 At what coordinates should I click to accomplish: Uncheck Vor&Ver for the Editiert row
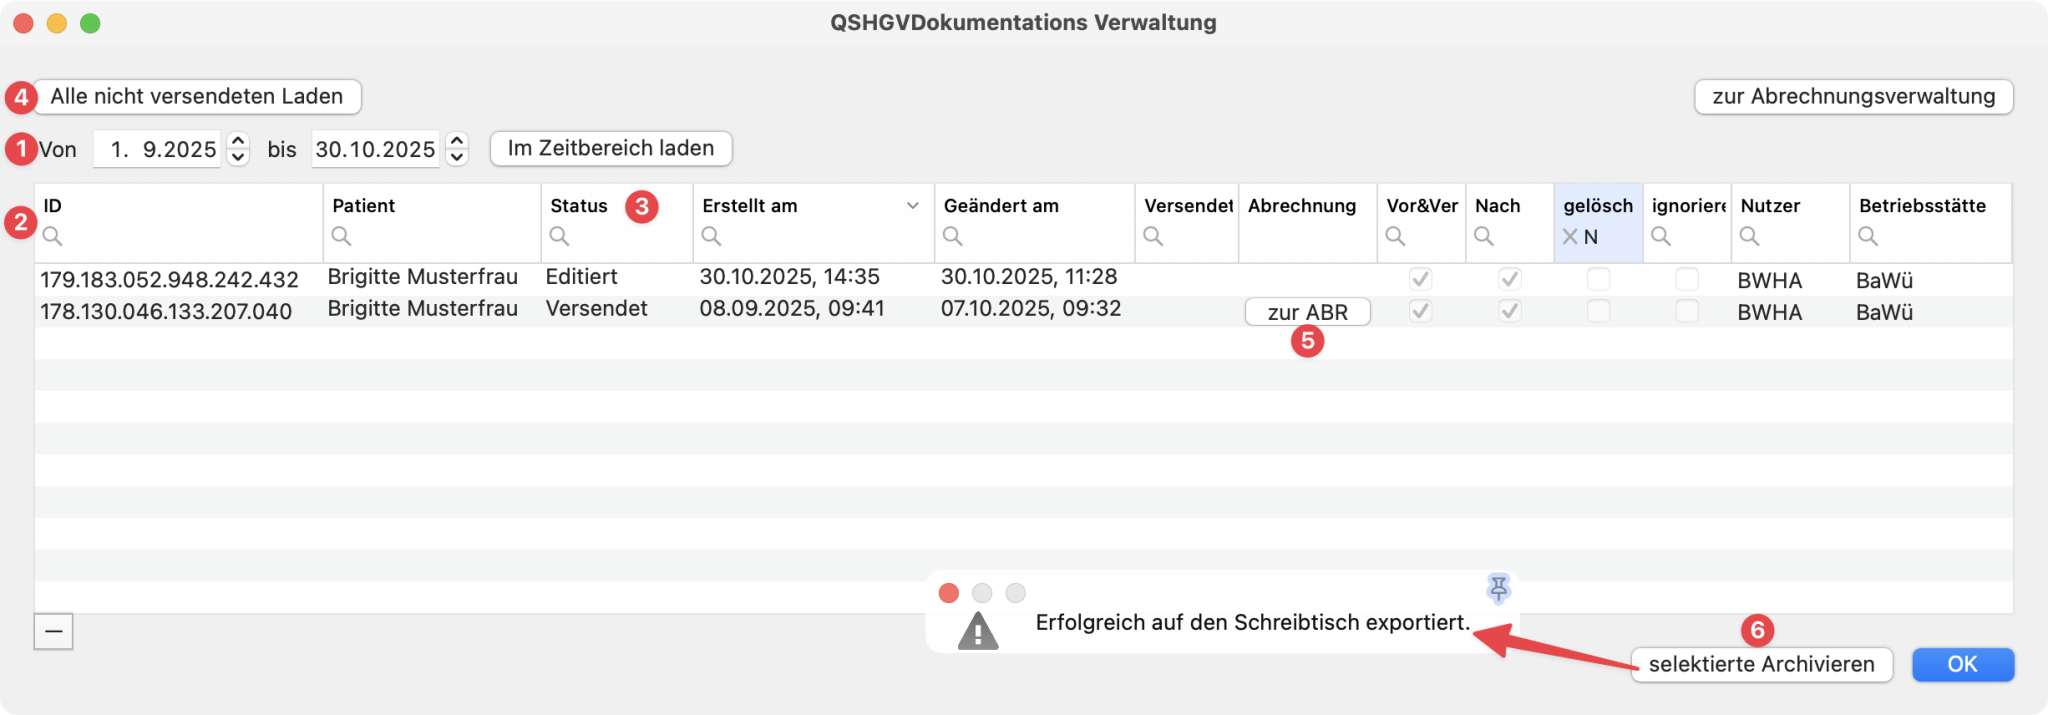[x=1421, y=280]
